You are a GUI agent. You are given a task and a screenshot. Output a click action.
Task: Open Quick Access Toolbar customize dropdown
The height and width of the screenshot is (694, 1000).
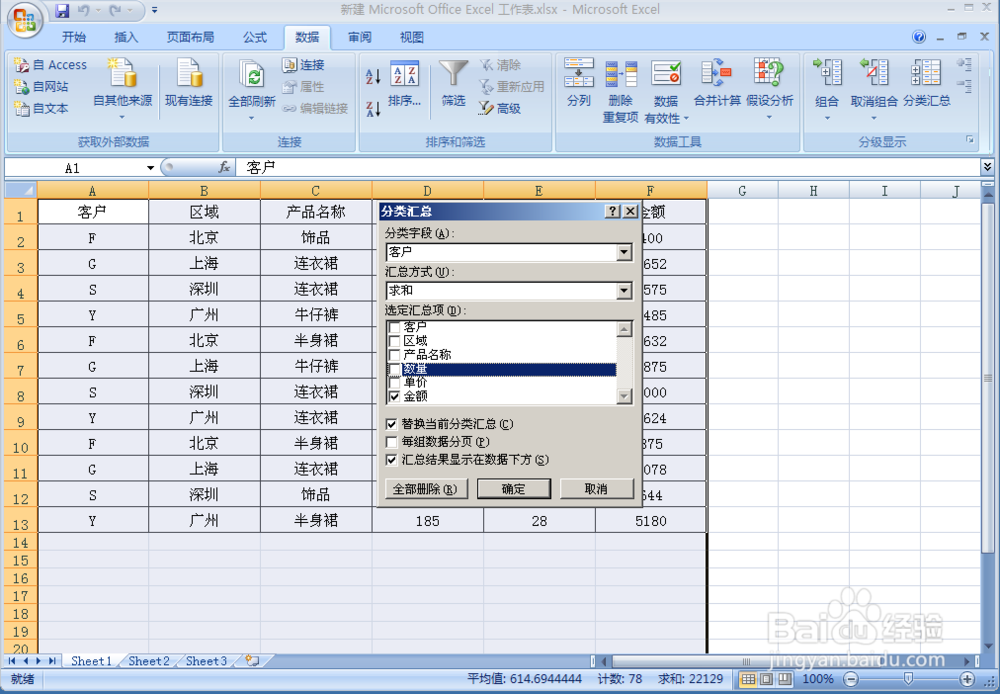(x=154, y=10)
